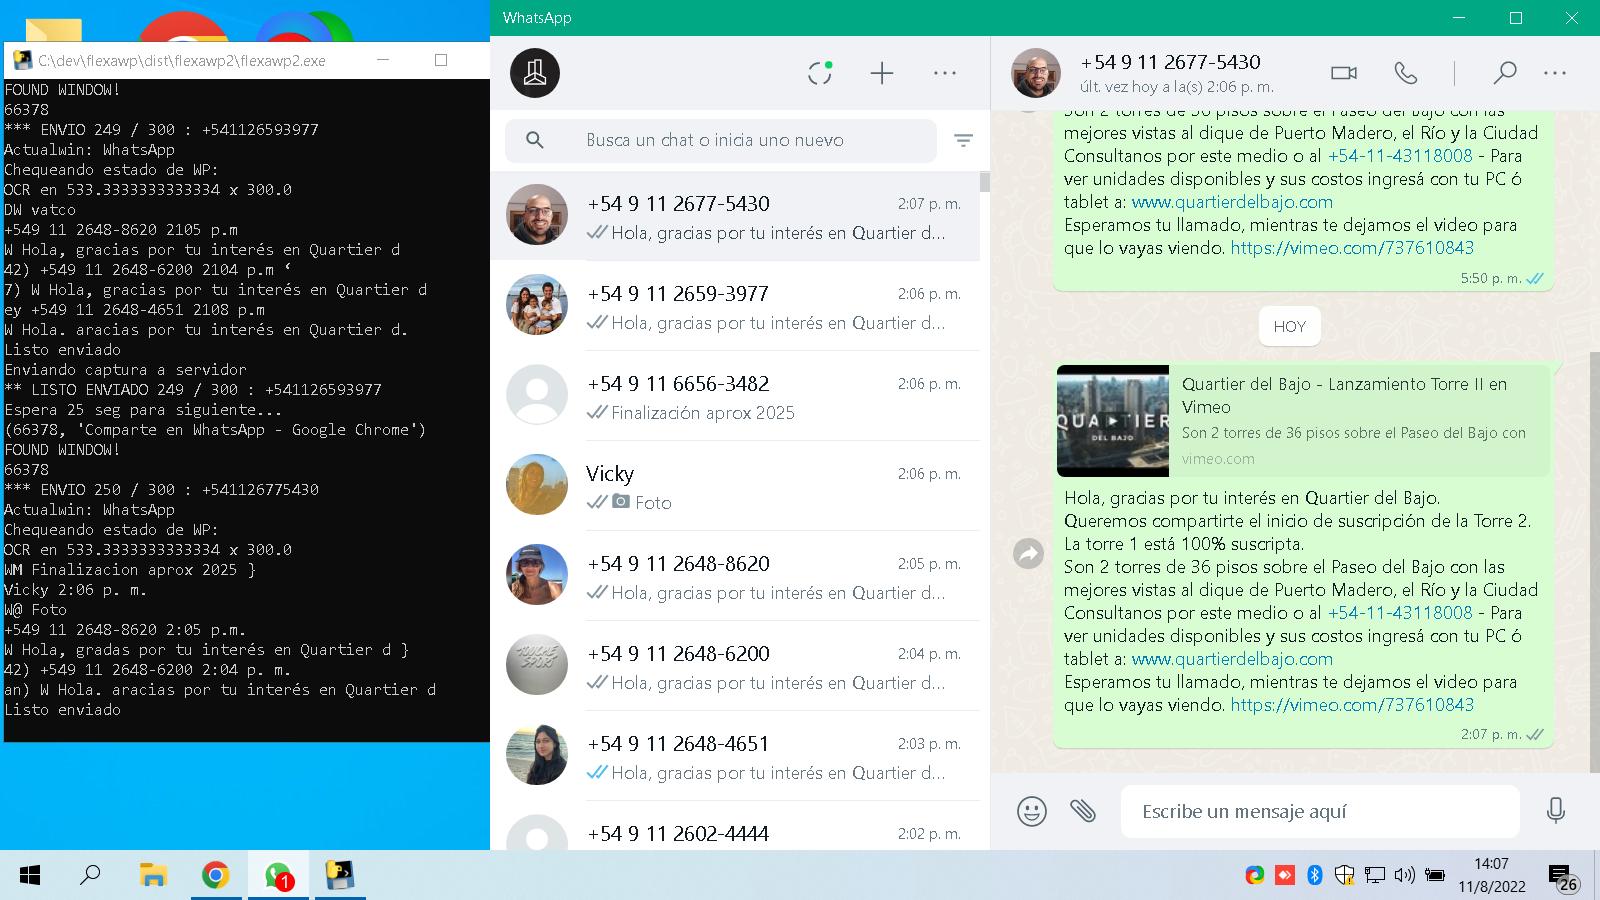Screen dimensions: 1600x900
Task: Click the search magnifier in chat search box
Action: tap(535, 140)
